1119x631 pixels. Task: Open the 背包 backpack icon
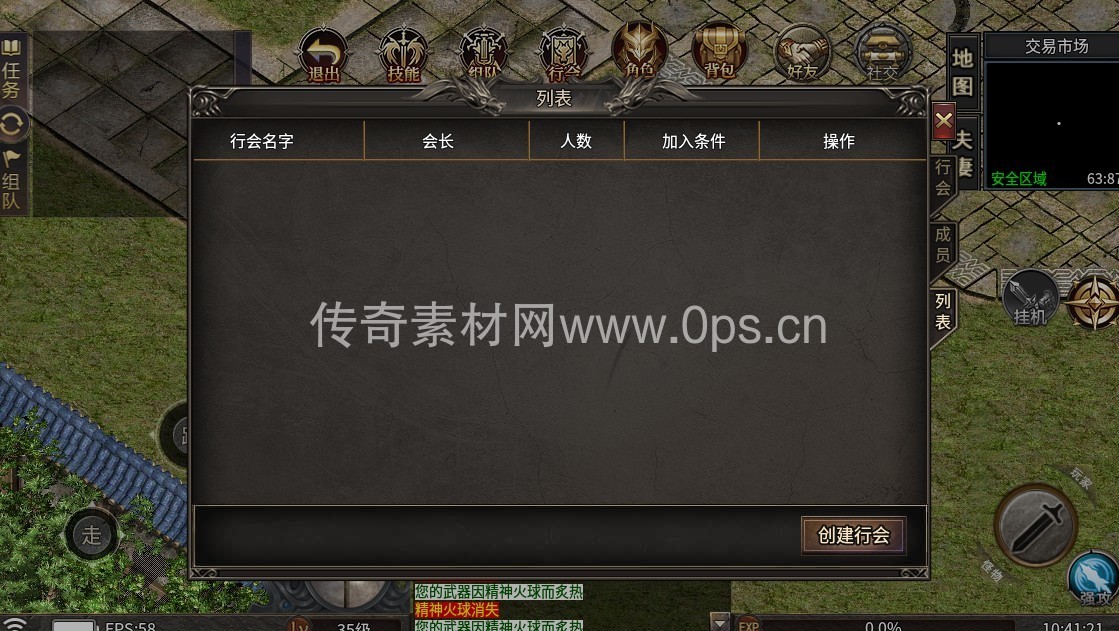point(719,50)
